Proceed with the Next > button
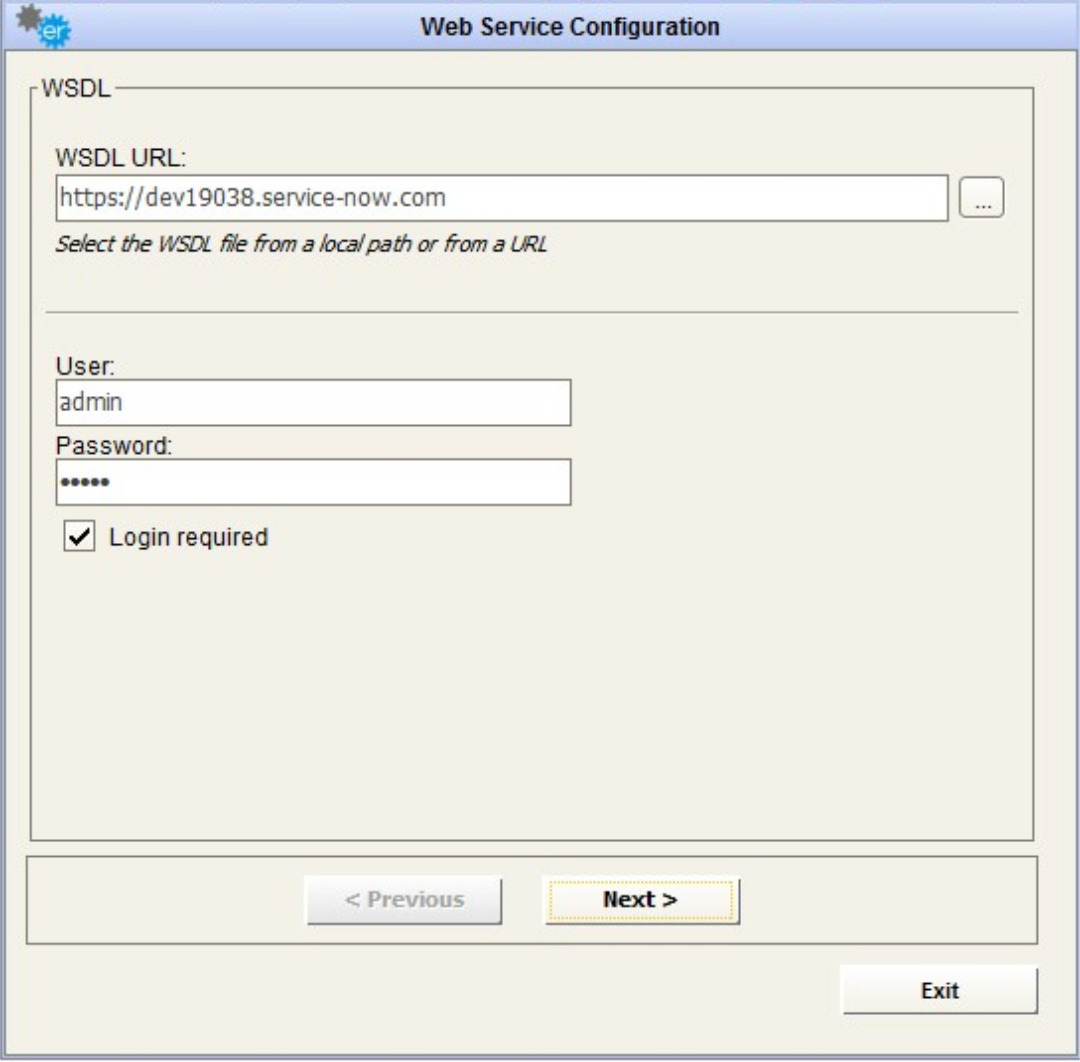 coord(640,900)
